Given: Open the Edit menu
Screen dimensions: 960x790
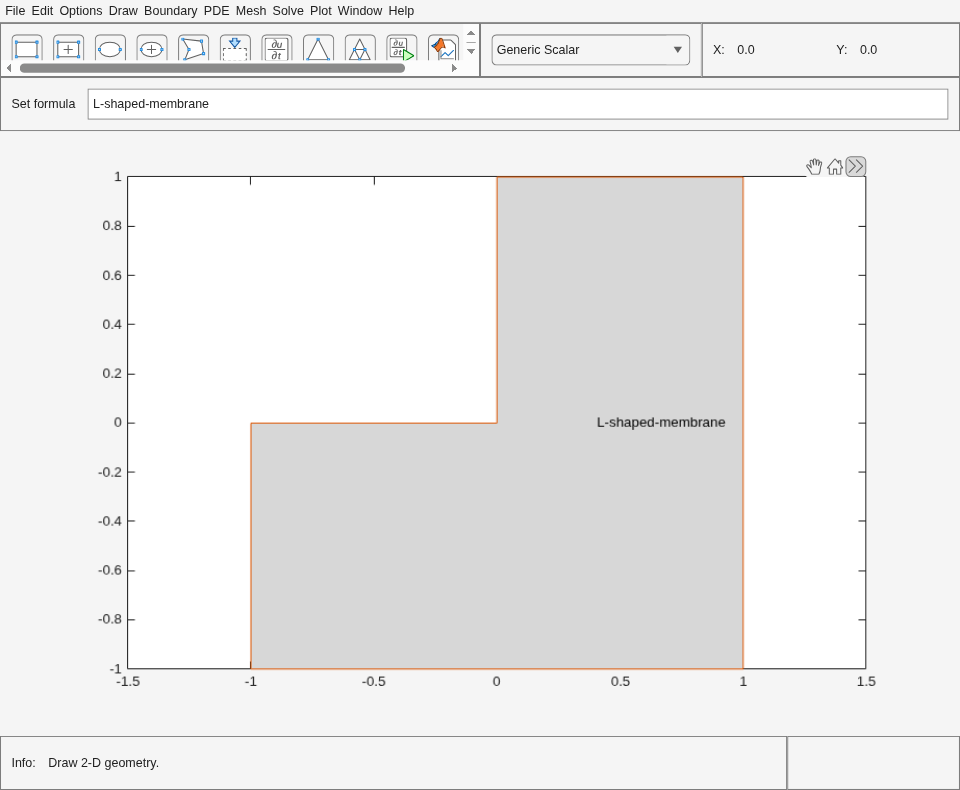Looking at the screenshot, I should [42, 11].
